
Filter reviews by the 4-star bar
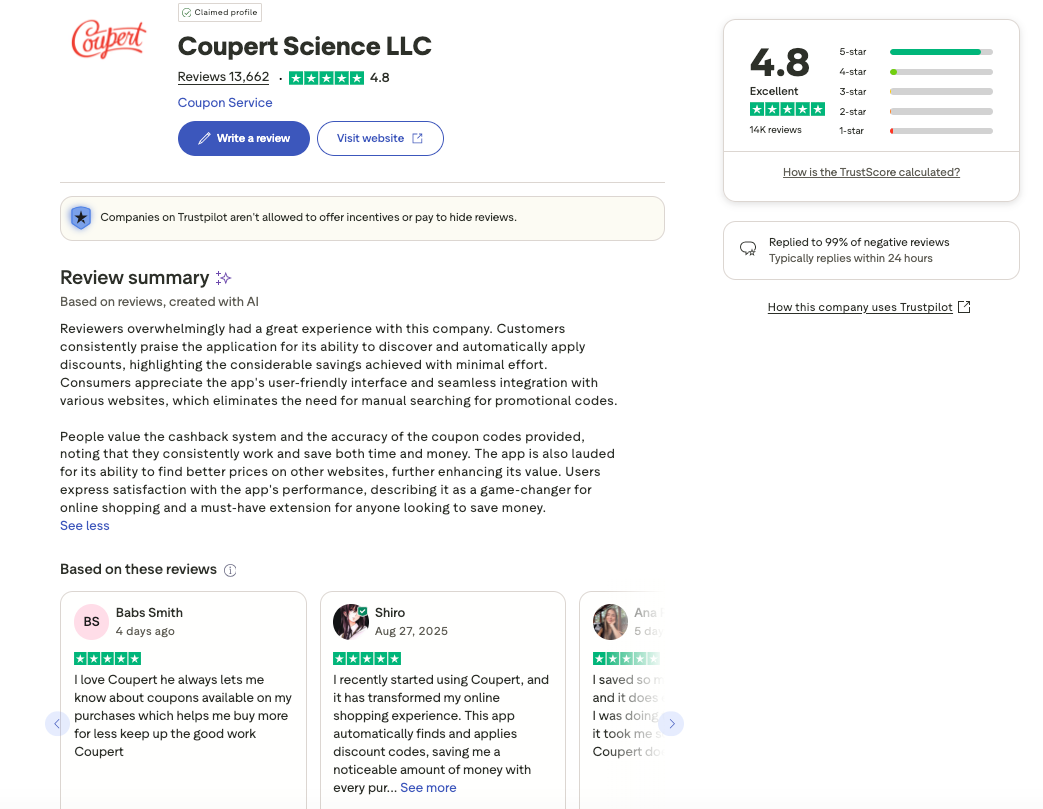(941, 72)
